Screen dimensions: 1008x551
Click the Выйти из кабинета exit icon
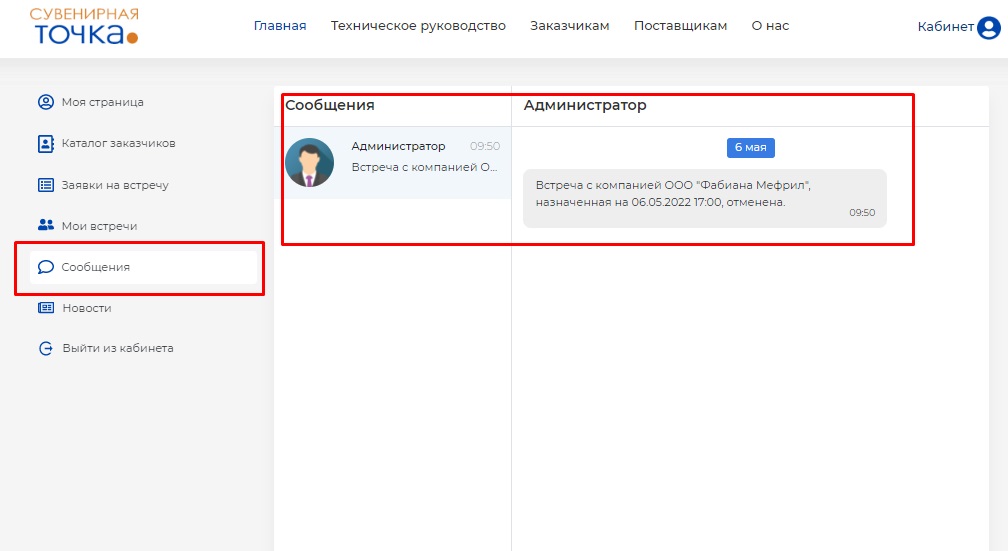click(45, 349)
